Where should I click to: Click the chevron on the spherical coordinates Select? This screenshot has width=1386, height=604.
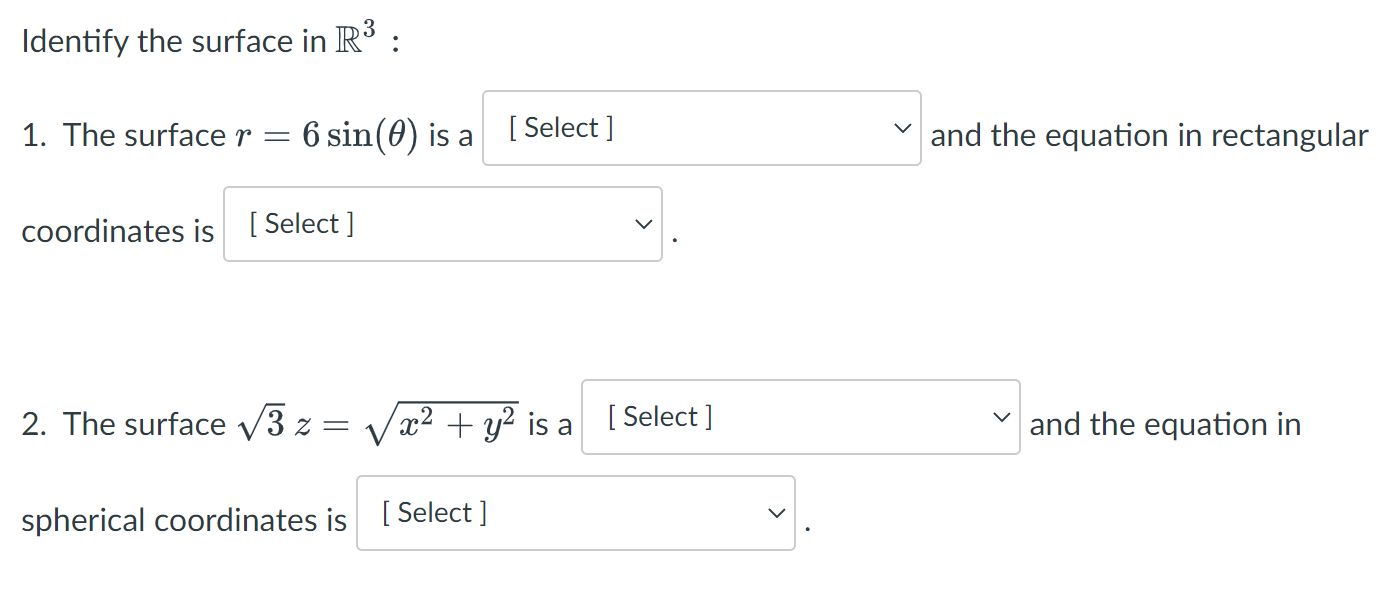[x=776, y=512]
